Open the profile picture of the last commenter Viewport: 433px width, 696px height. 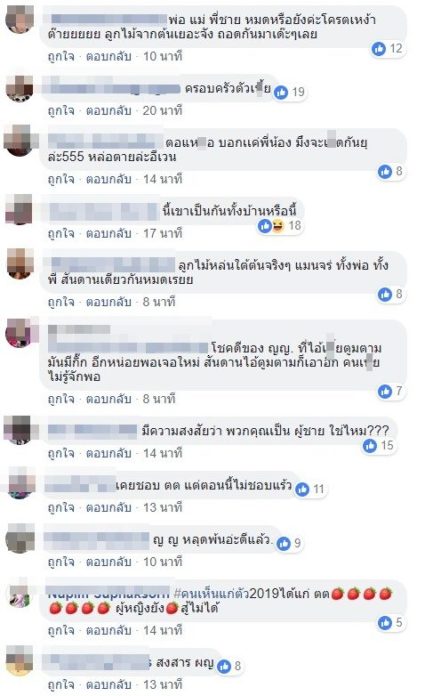[20, 660]
